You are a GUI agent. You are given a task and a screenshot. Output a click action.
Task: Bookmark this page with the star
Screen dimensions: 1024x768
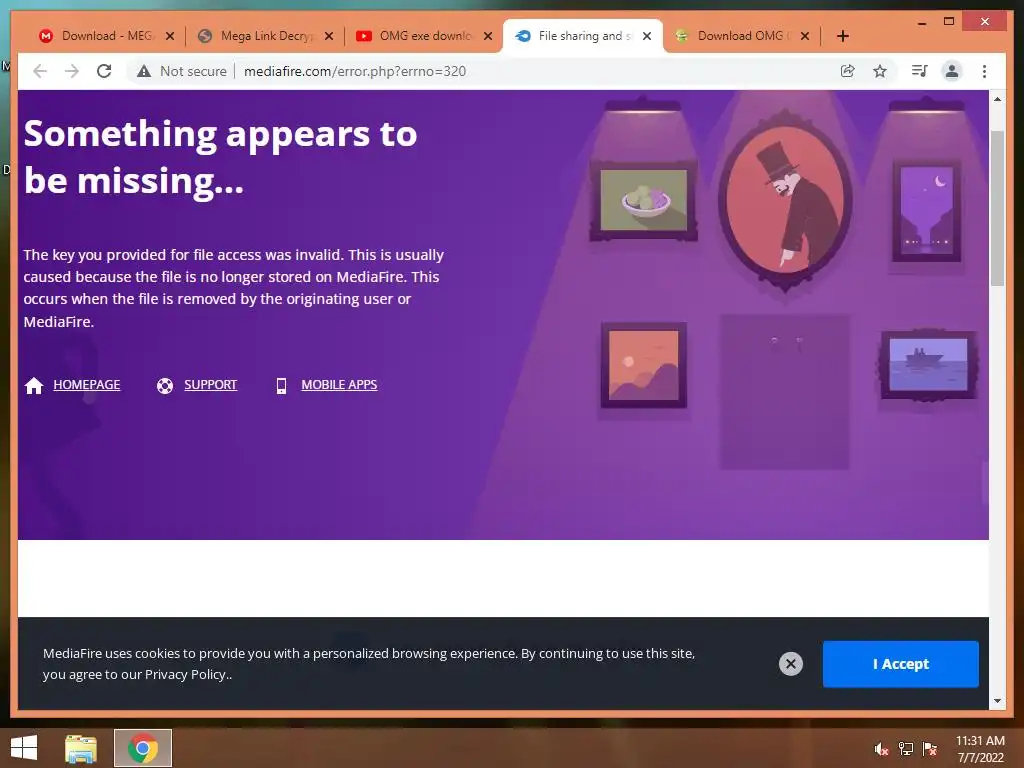(x=880, y=71)
